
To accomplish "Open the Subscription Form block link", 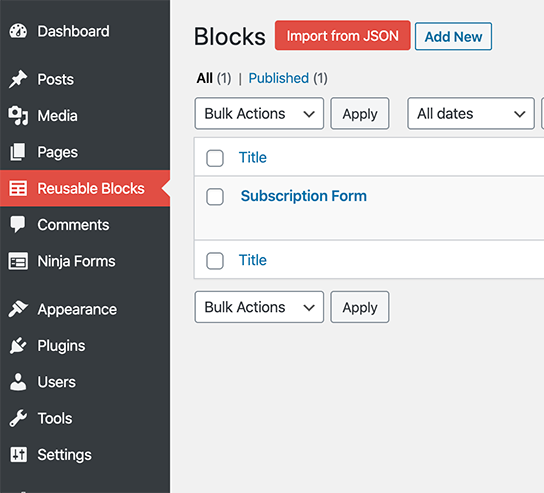I will (x=304, y=196).
